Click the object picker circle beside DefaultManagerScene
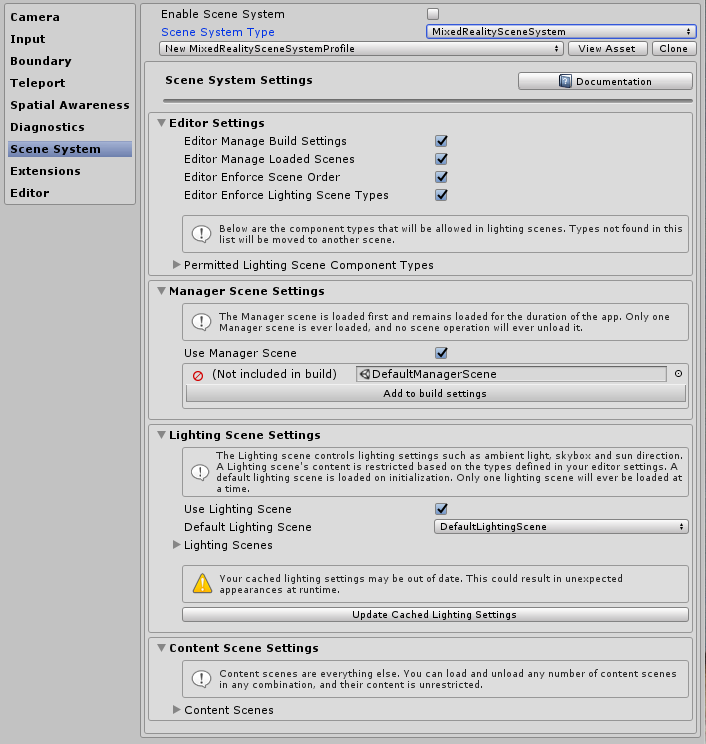The height and width of the screenshot is (744, 706). coord(678,374)
